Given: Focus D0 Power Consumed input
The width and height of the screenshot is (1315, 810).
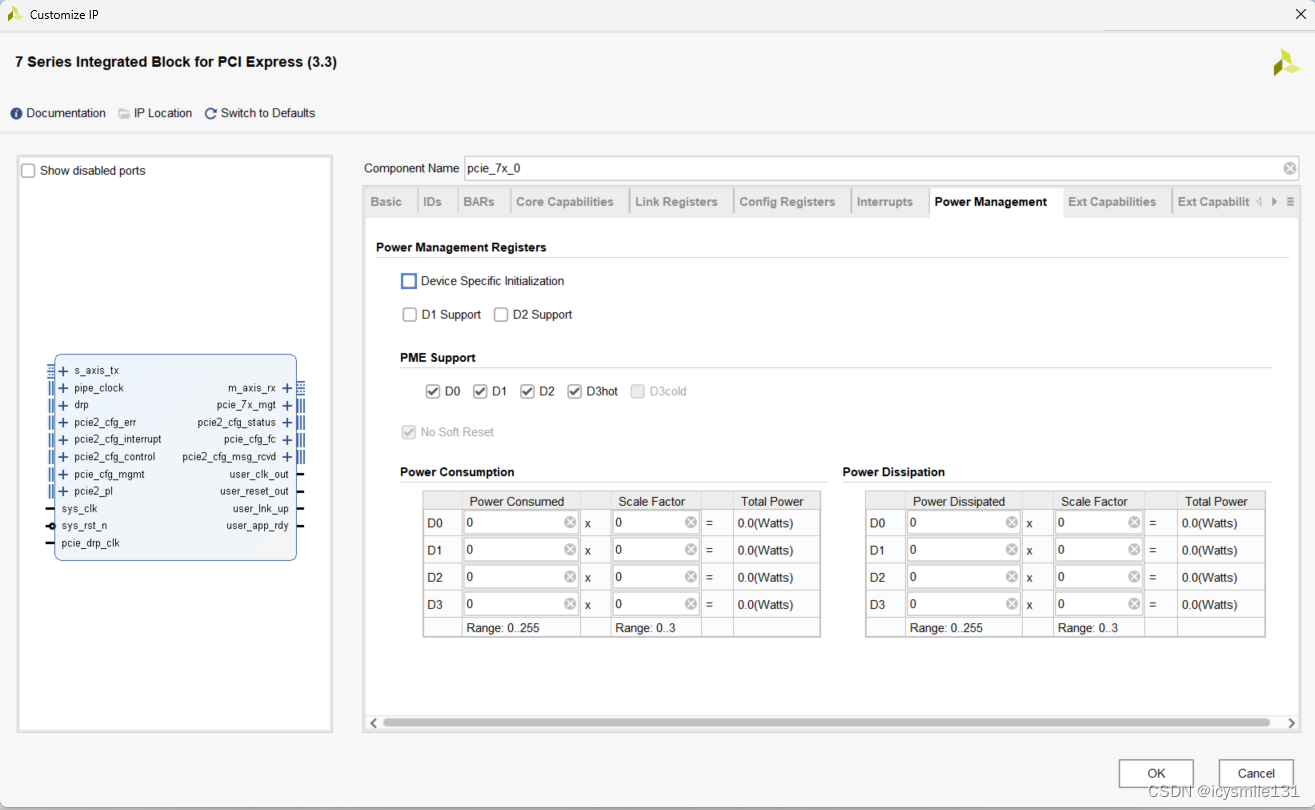Looking at the screenshot, I should coord(521,523).
